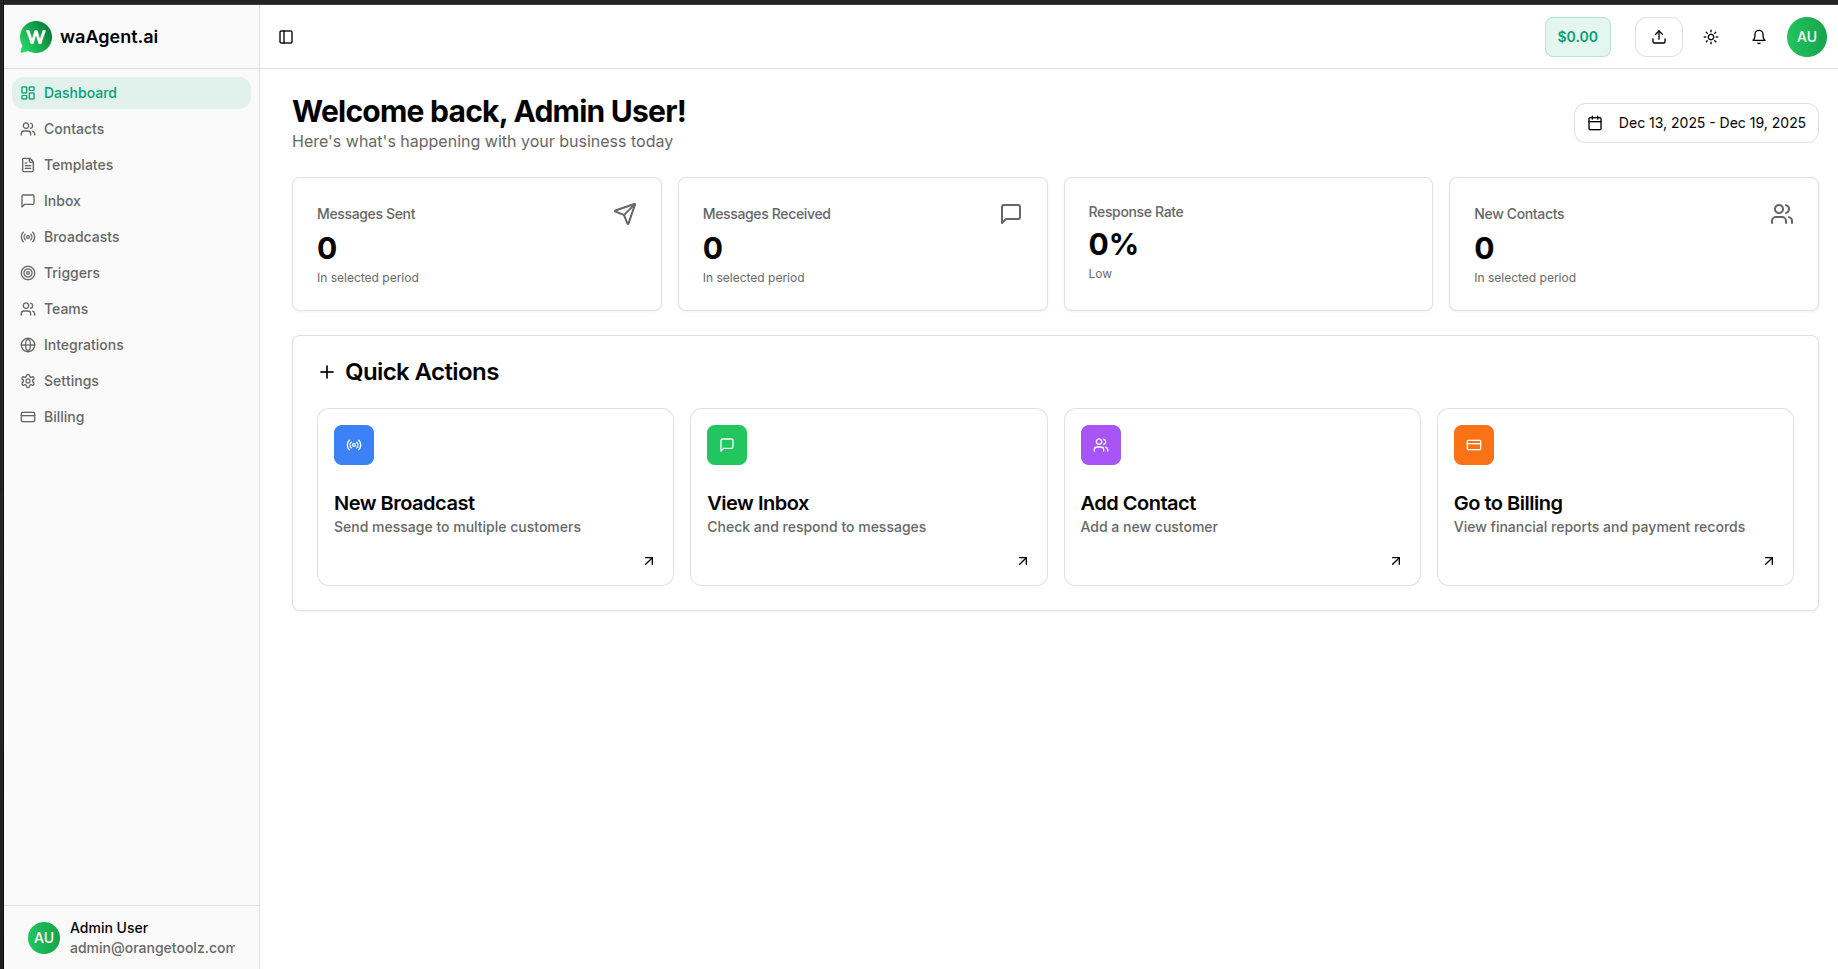Open the View Inbox quick action card

(x=867, y=495)
